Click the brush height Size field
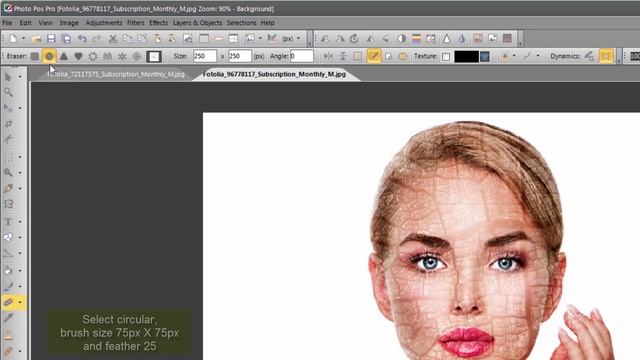Viewport: 640px width, 360px height. pyautogui.click(x=239, y=56)
